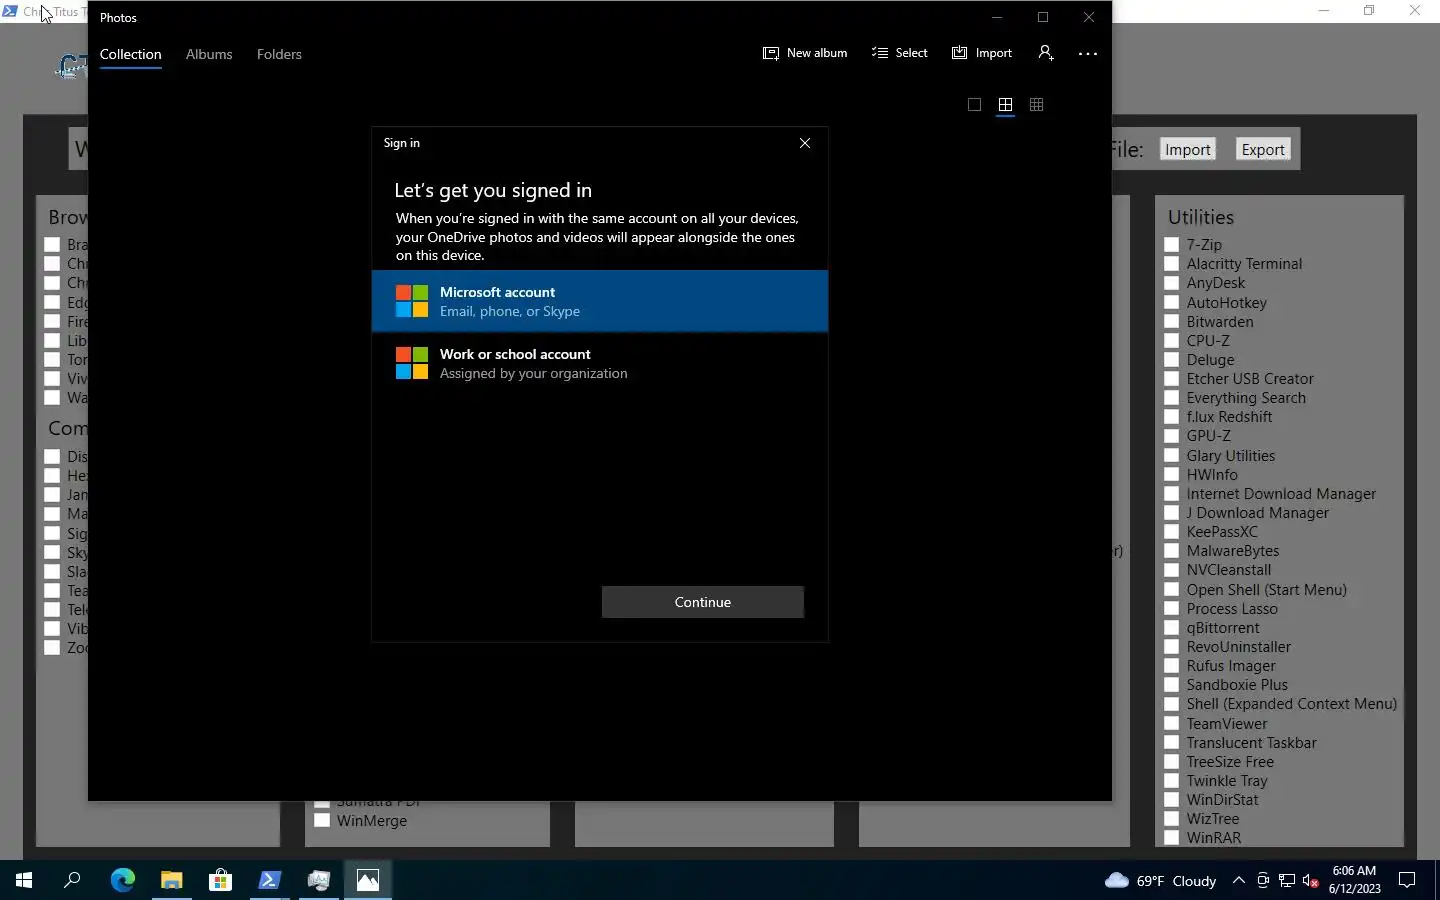Open the Collection tab

[130, 54]
